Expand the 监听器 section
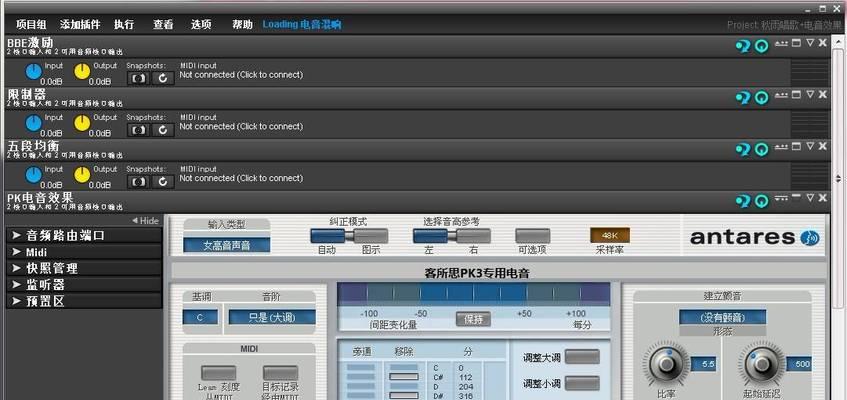The width and height of the screenshot is (847, 400). pos(84,284)
